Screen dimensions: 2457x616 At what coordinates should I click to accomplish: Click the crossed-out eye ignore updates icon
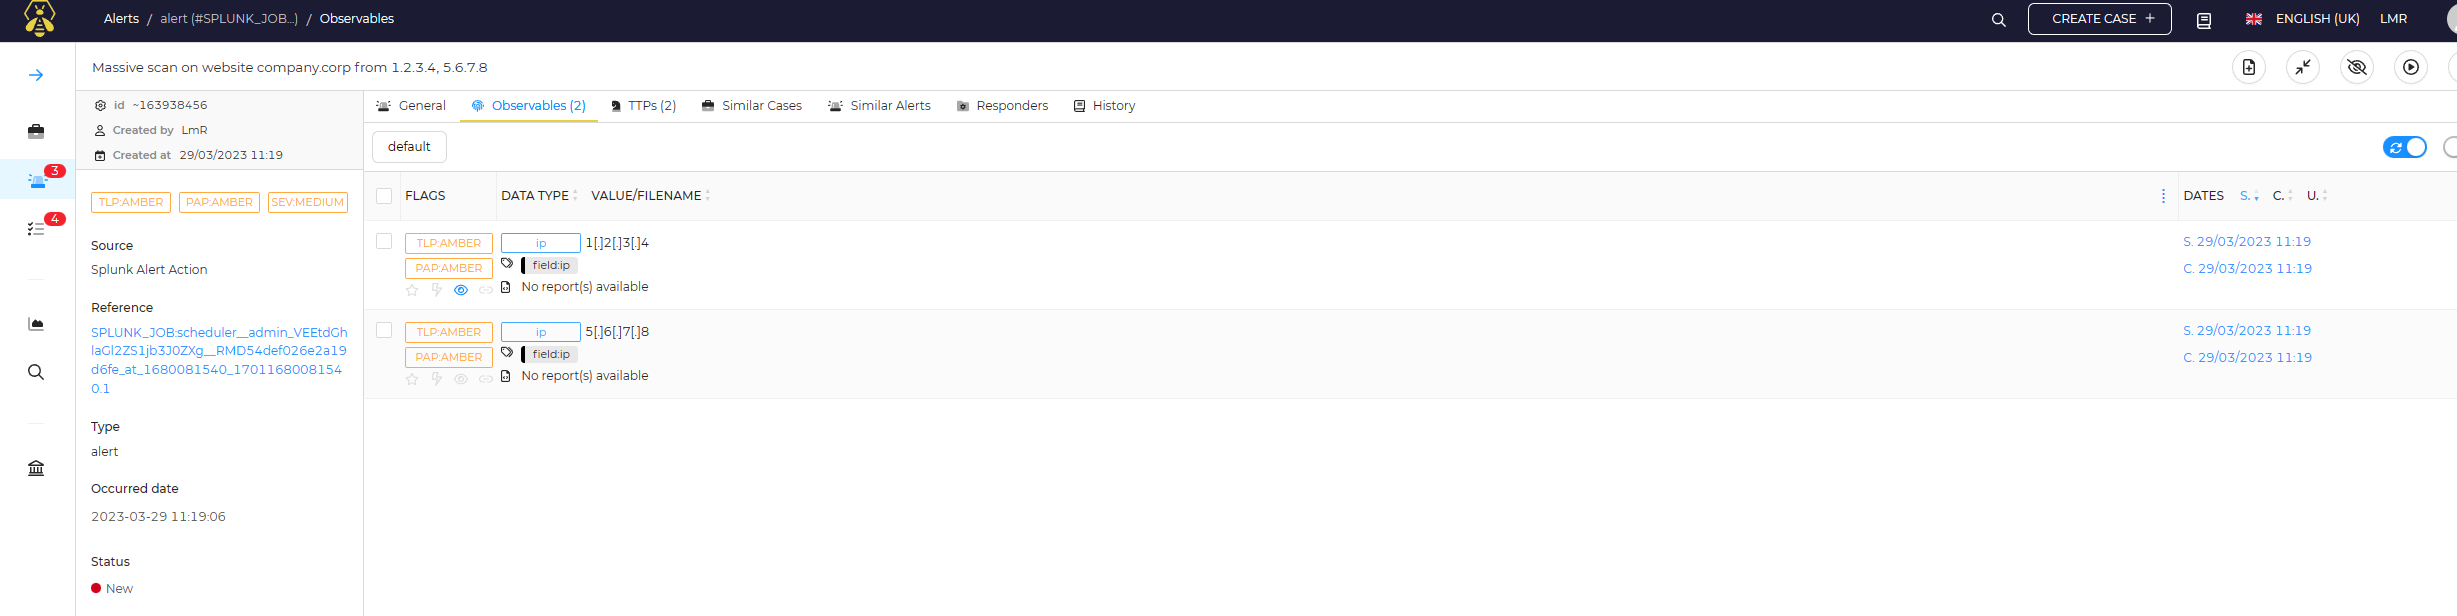pyautogui.click(x=2357, y=67)
